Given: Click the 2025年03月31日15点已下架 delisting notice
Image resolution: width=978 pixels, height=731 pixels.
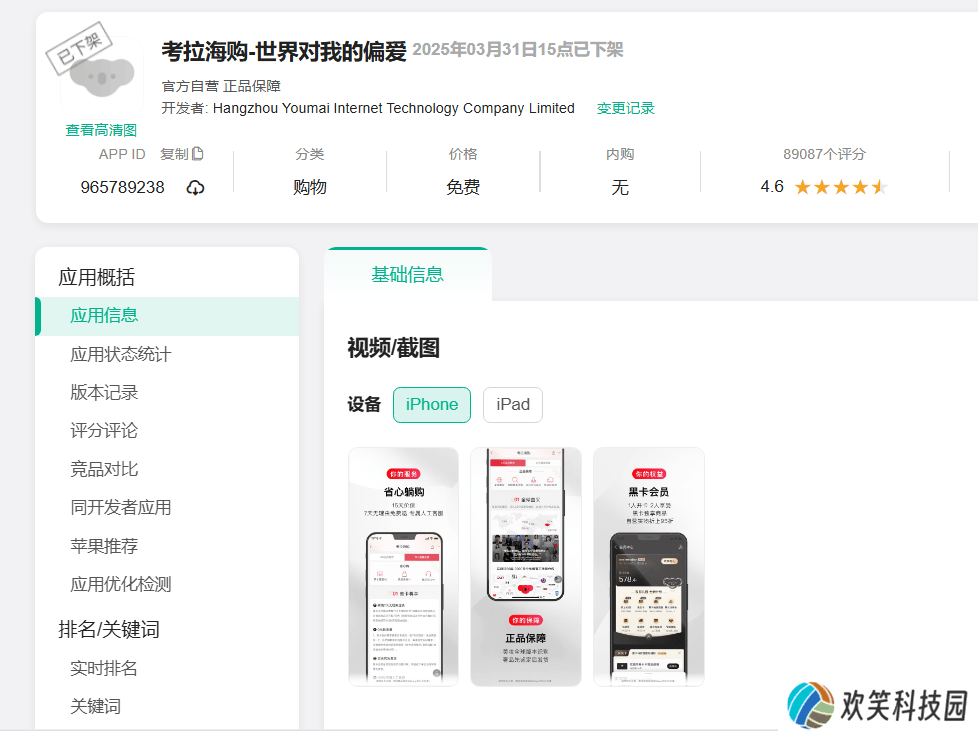Looking at the screenshot, I should point(518,49).
